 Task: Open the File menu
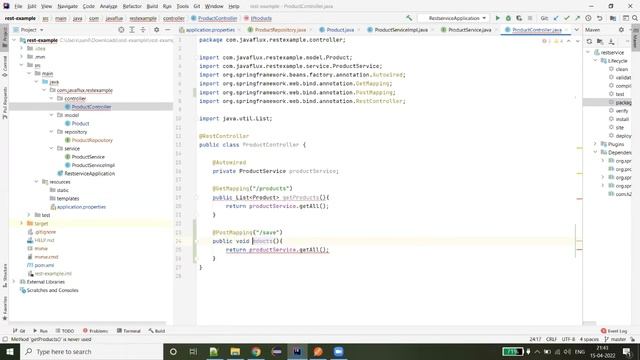(x=18, y=6)
